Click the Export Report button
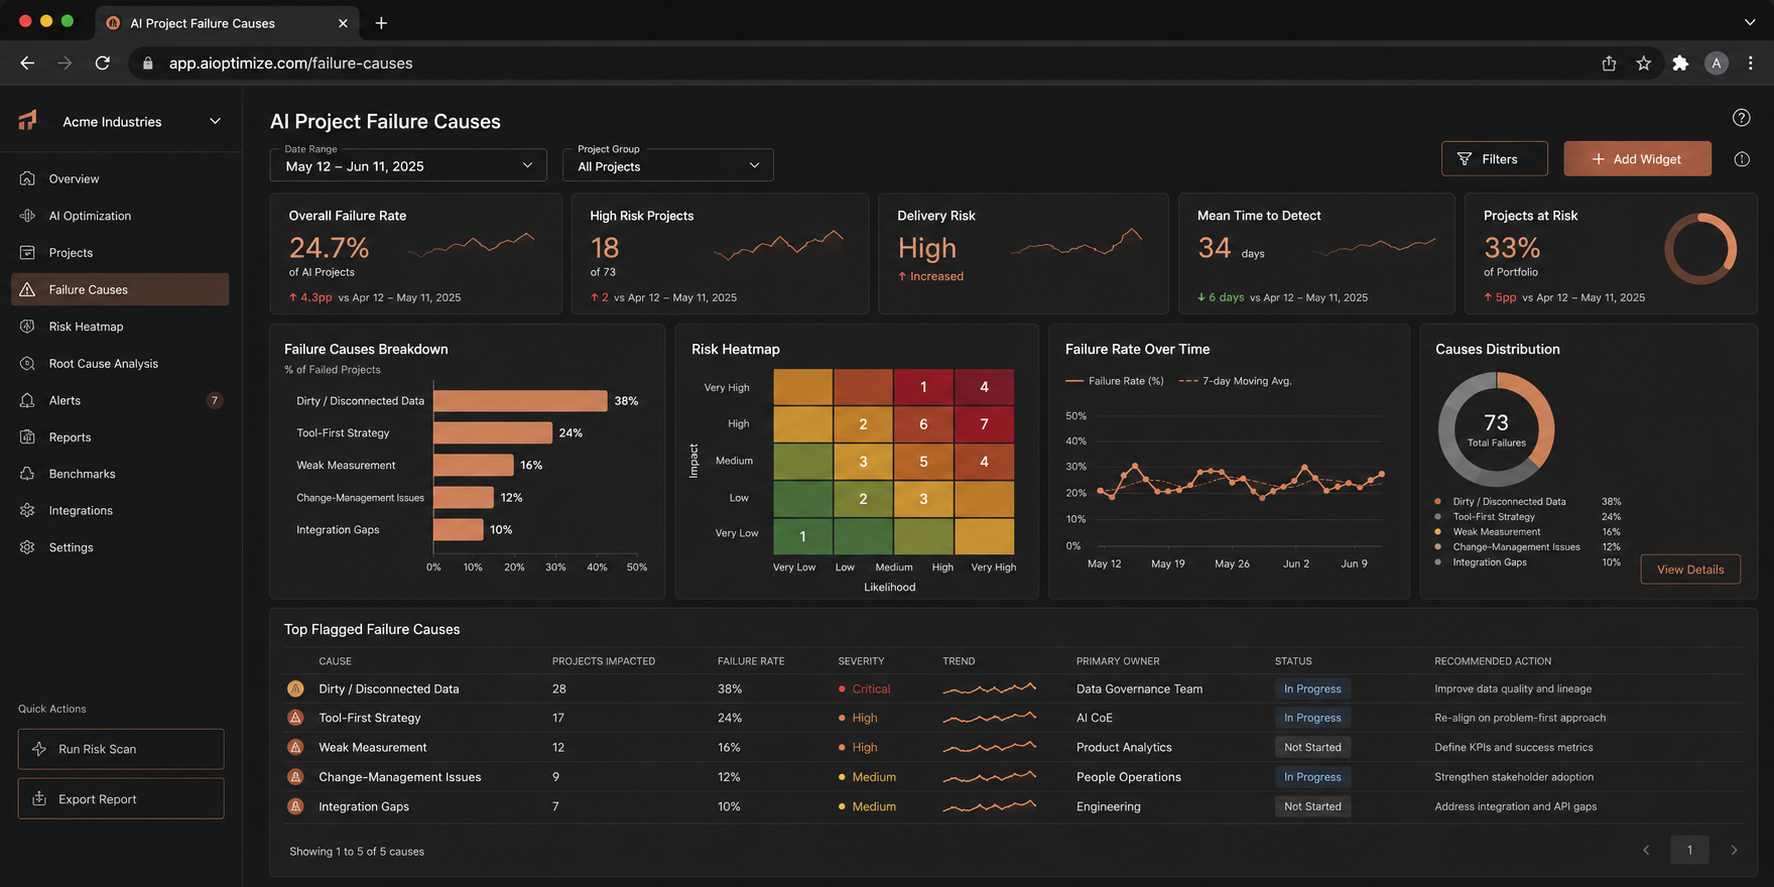The height and width of the screenshot is (887, 1774). click(121, 799)
